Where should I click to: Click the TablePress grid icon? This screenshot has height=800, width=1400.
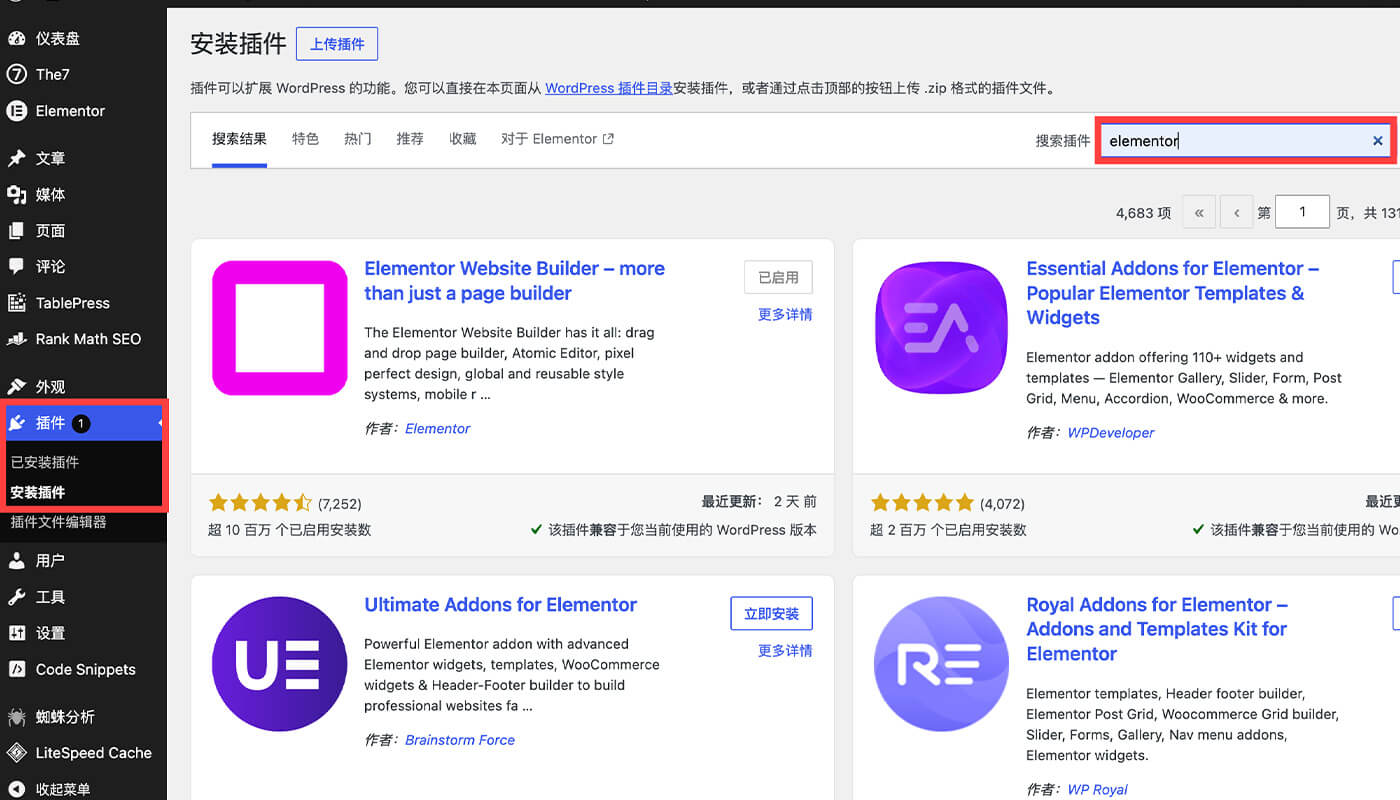(x=16, y=303)
